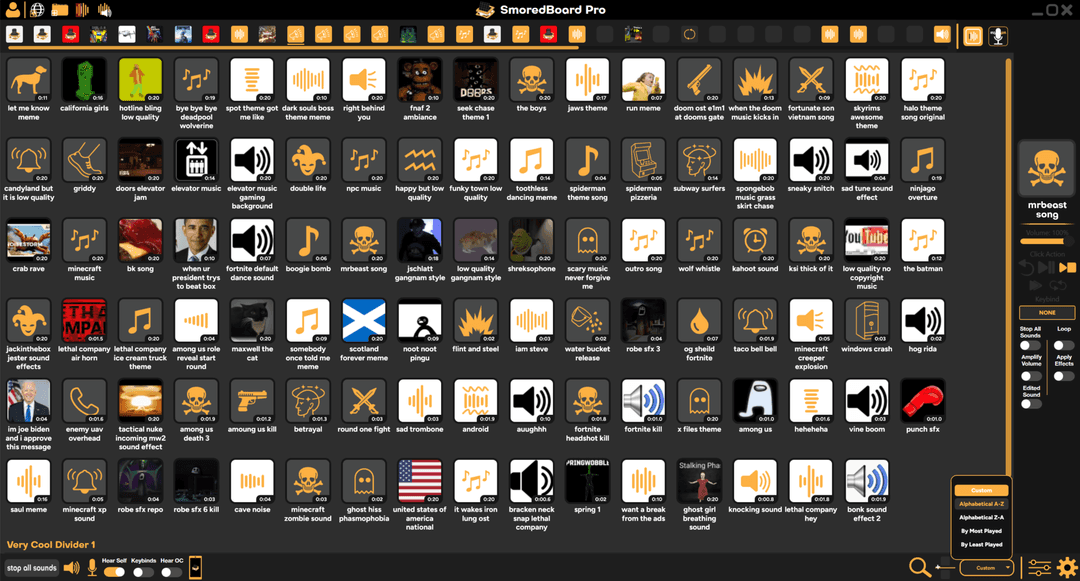Viewport: 1080px width, 581px height.
Task: Play 'spiderman pizzeria' arcade machine sound
Action: coord(643,160)
